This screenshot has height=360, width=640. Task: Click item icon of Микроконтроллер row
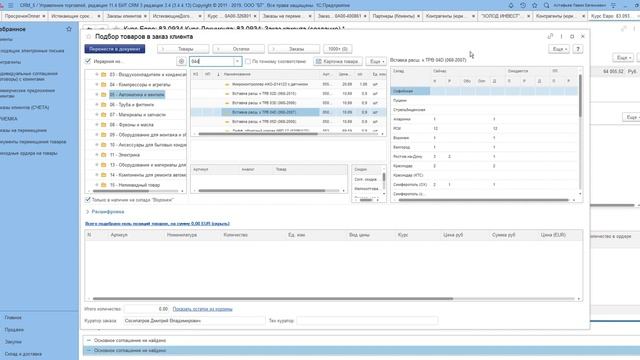[227, 84]
